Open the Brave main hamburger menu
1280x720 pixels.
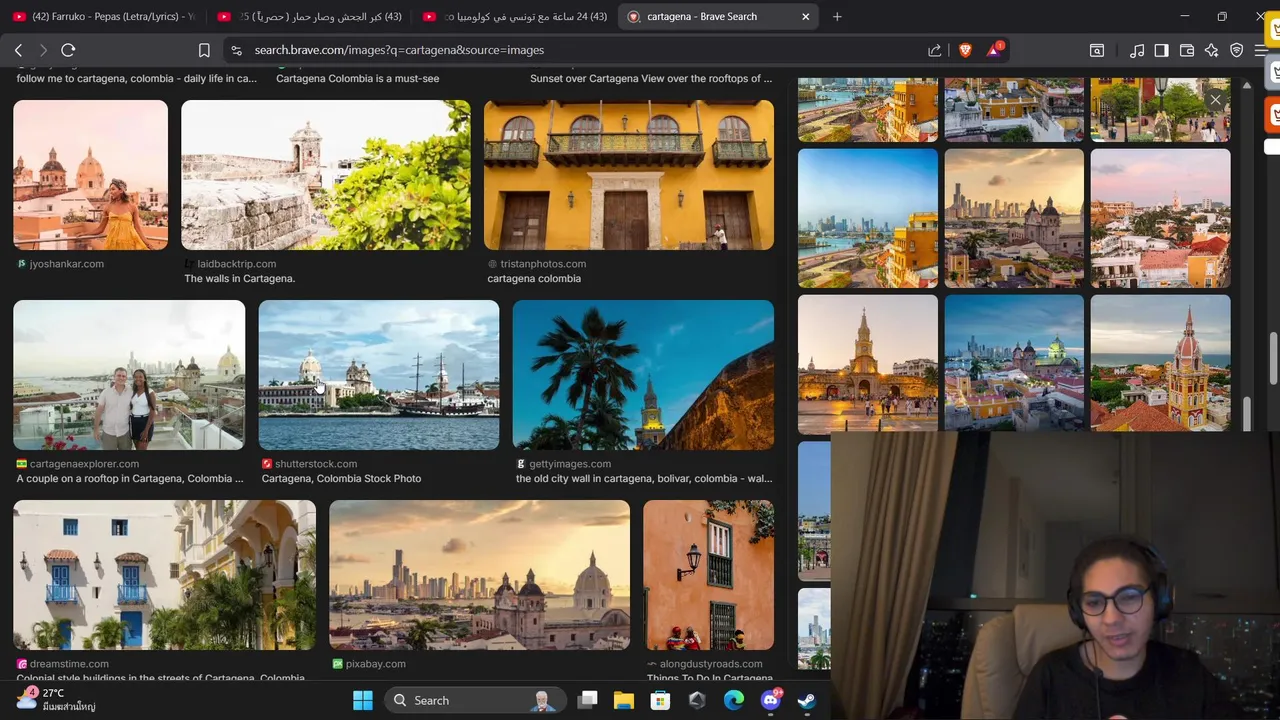(x=1261, y=50)
